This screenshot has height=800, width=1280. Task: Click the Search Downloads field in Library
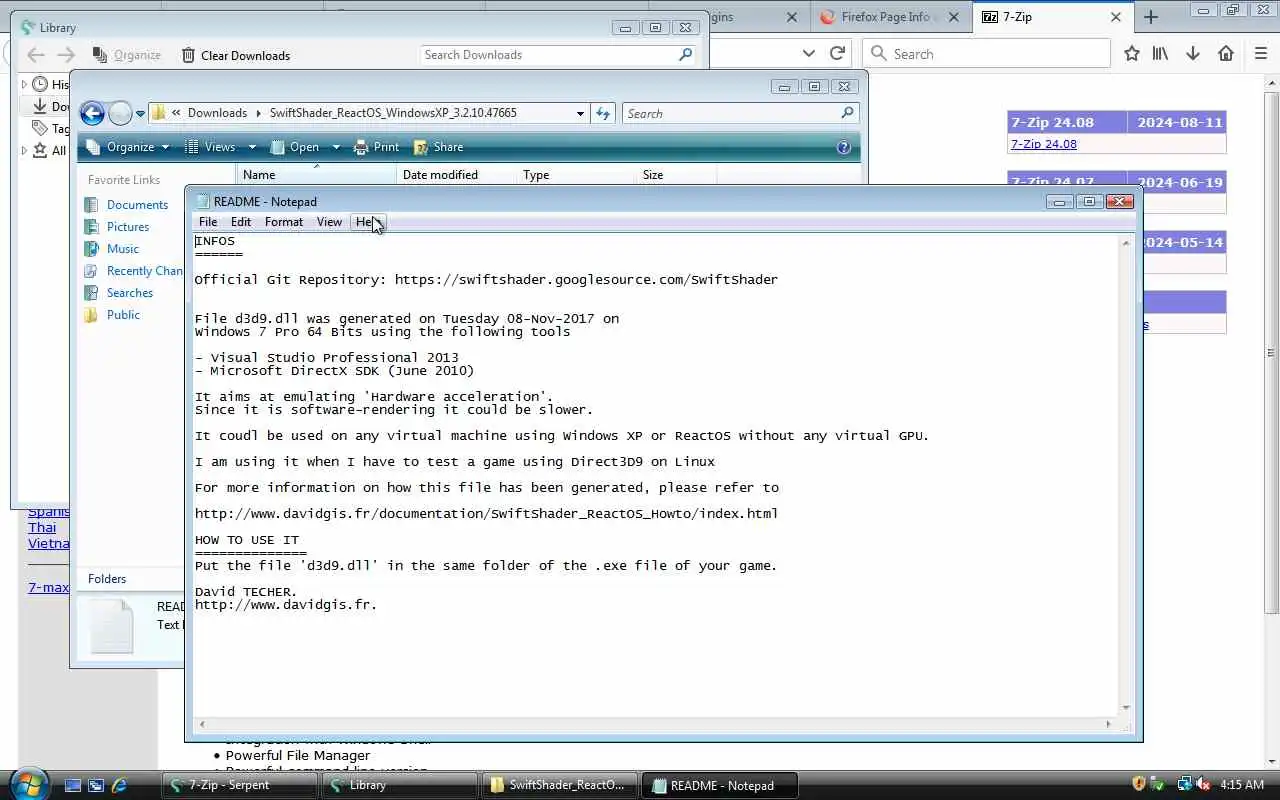click(x=559, y=55)
